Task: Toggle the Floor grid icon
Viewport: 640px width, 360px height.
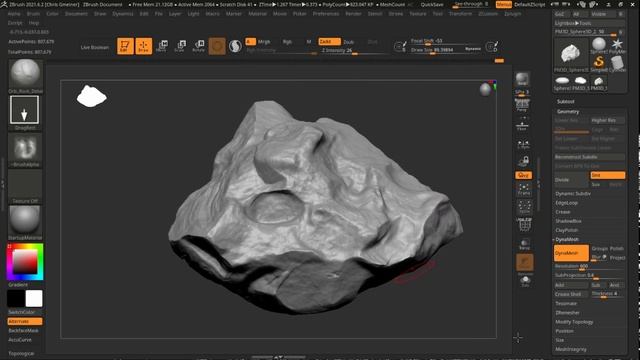Action: pyautogui.click(x=522, y=124)
